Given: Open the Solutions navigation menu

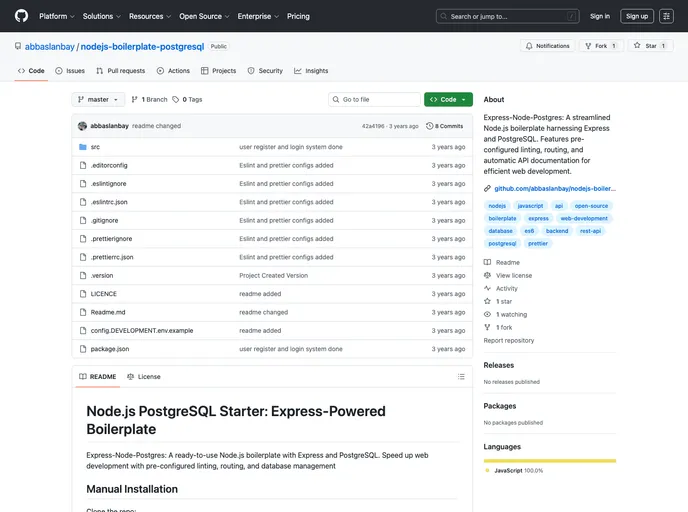Looking at the screenshot, I should 101,16.
